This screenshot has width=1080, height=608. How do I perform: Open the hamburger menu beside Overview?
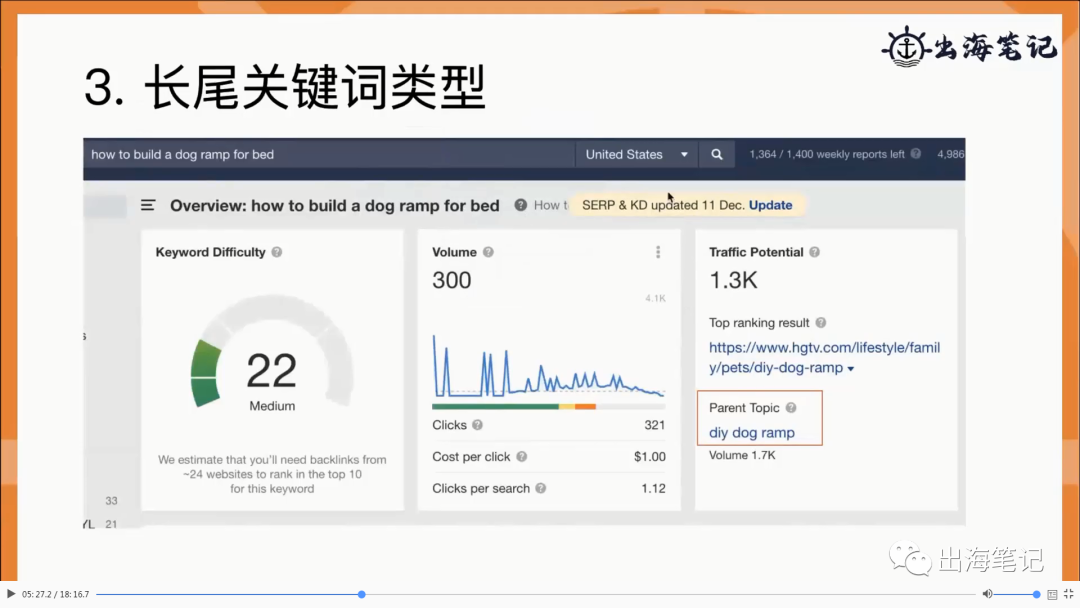tap(148, 205)
